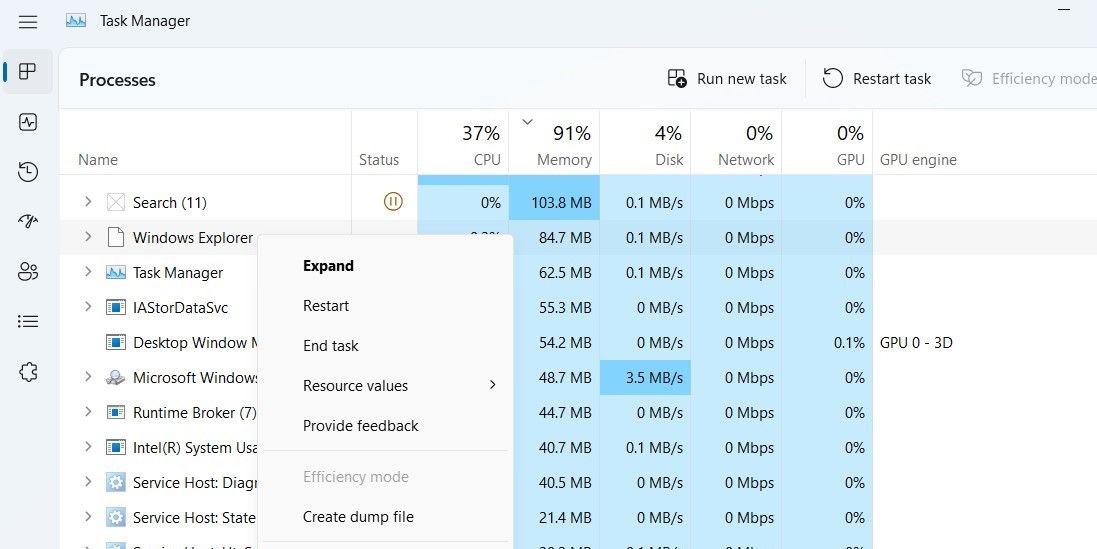This screenshot has width=1097, height=549.
Task: Open the Performance page in sidebar
Action: [28, 122]
